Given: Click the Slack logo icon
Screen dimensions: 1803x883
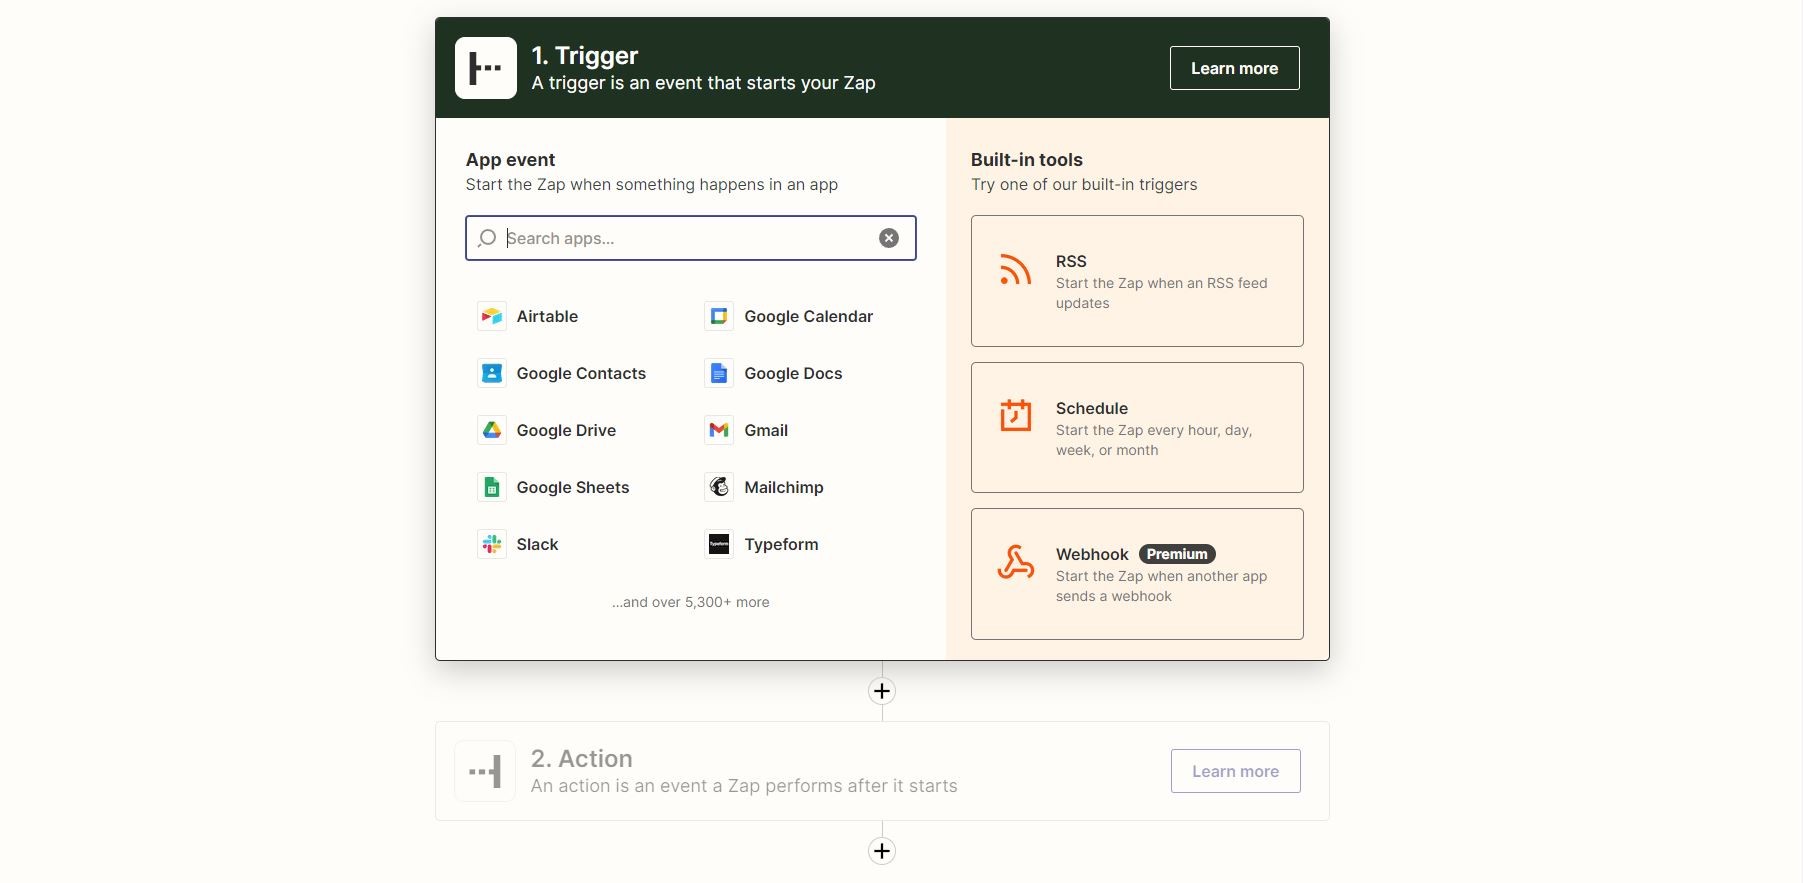Looking at the screenshot, I should (491, 544).
